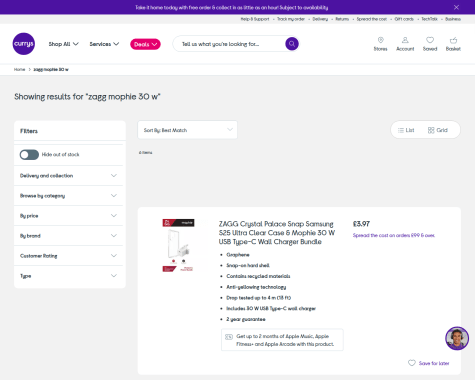Click the £3.97 price

pos(361,224)
